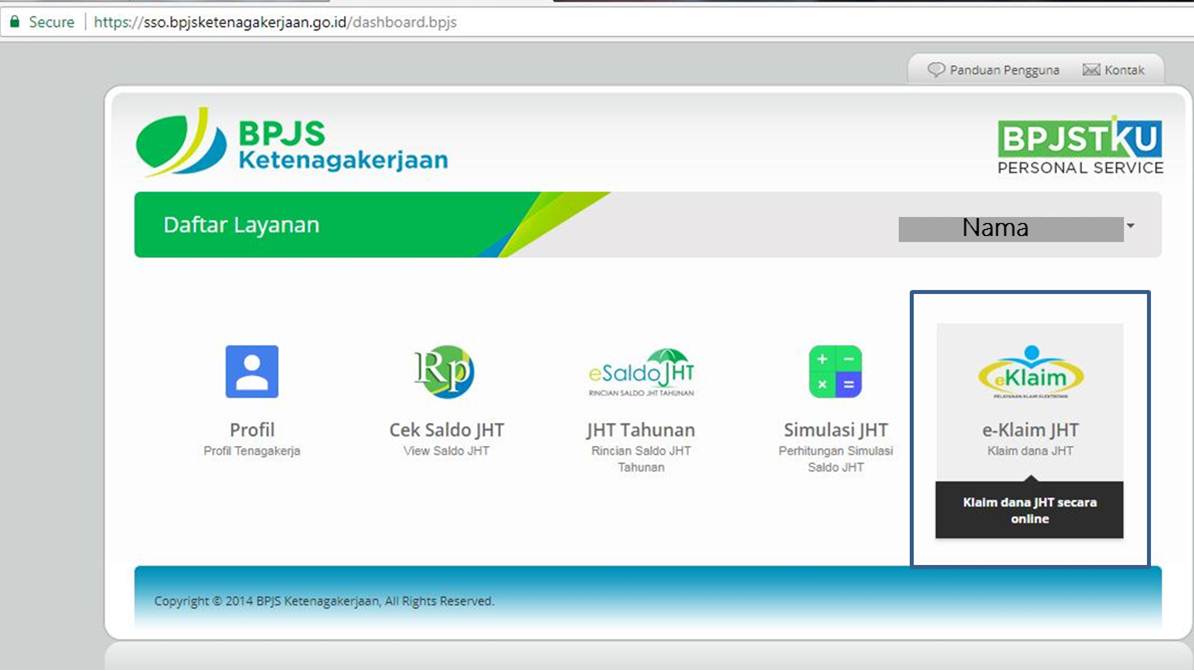Open the Simulasi JHT calculator icon
The height and width of the screenshot is (670, 1194).
pyautogui.click(x=835, y=372)
